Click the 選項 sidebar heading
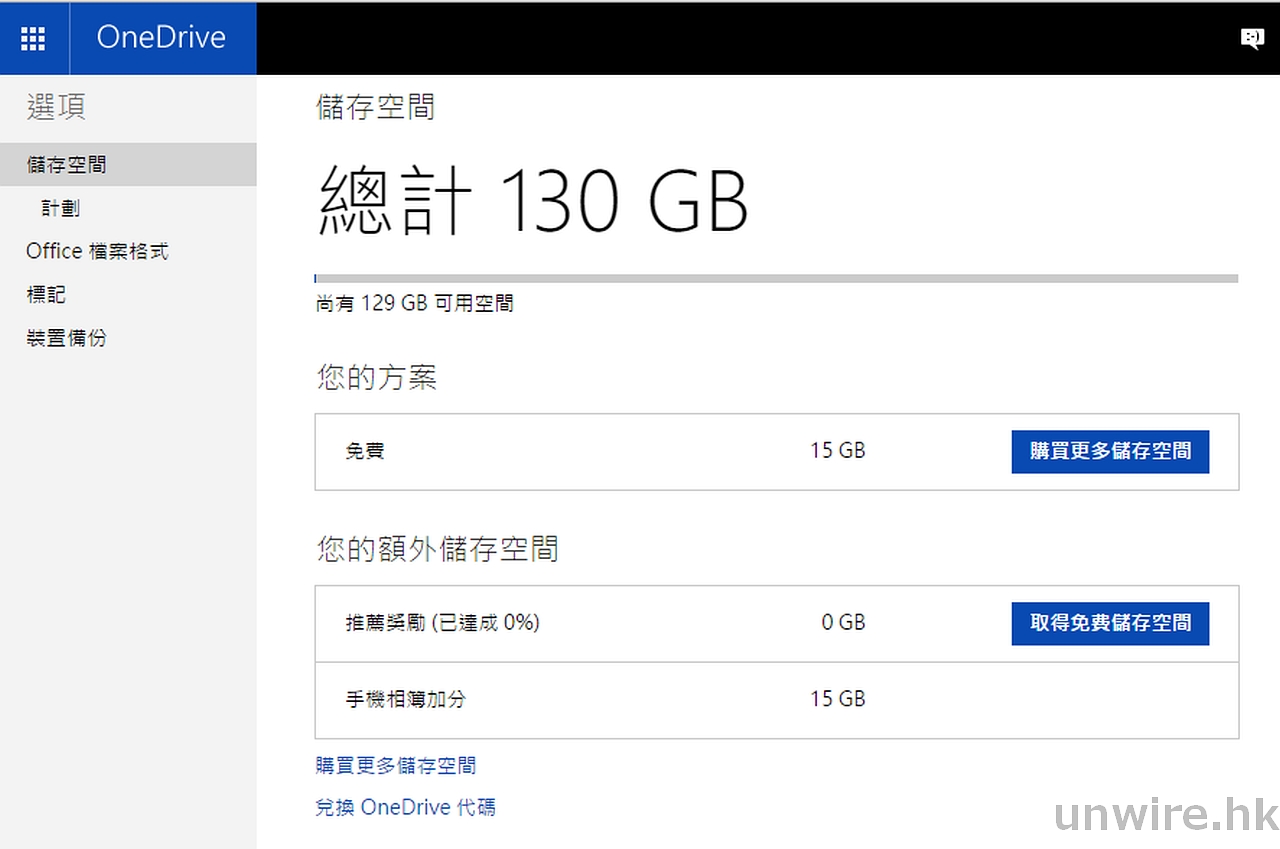Screen dimensions: 1280x849 click(x=56, y=107)
